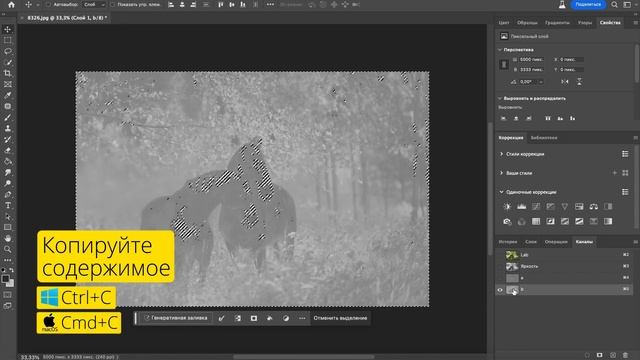Click Отменить выделение button
Screen dimensions: 640x360
340,318
